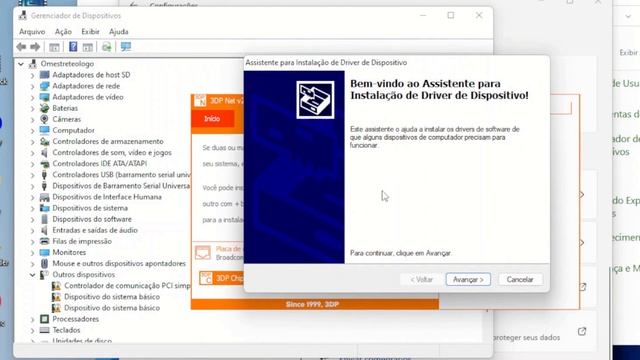Open the Ajuda menu

[x=119, y=31]
